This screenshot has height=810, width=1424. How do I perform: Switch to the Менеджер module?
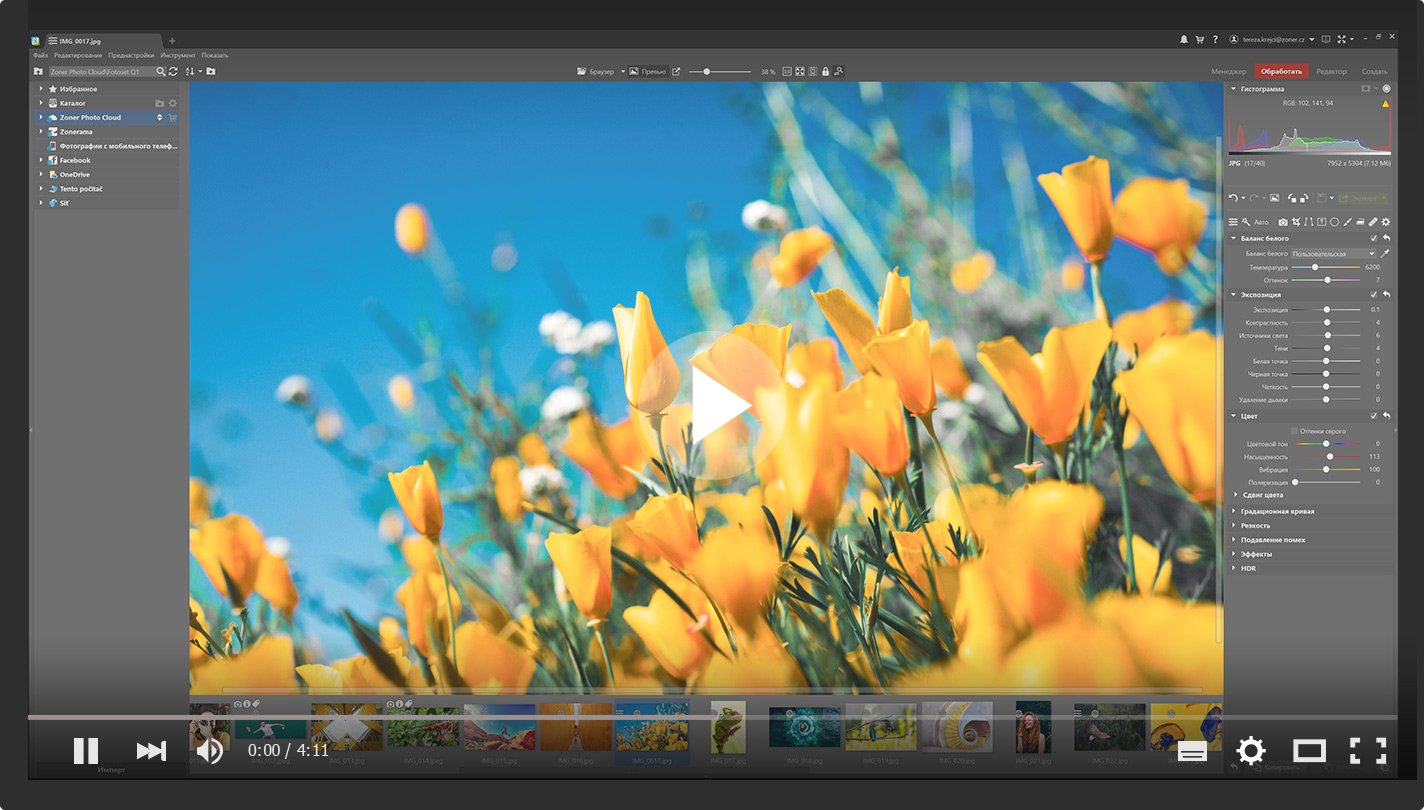pyautogui.click(x=1229, y=72)
